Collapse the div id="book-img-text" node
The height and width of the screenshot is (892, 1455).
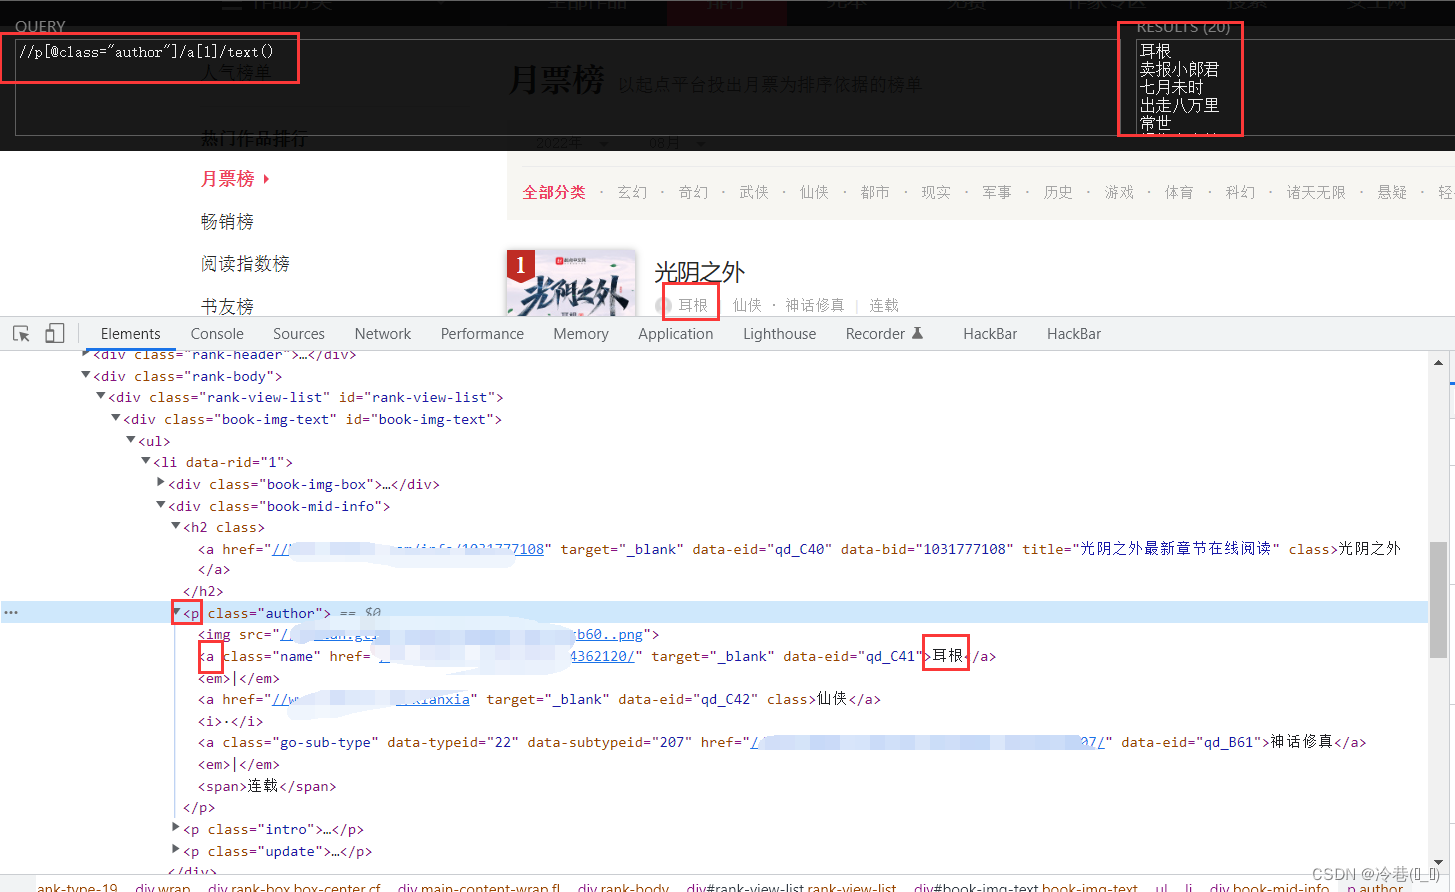[x=115, y=418]
